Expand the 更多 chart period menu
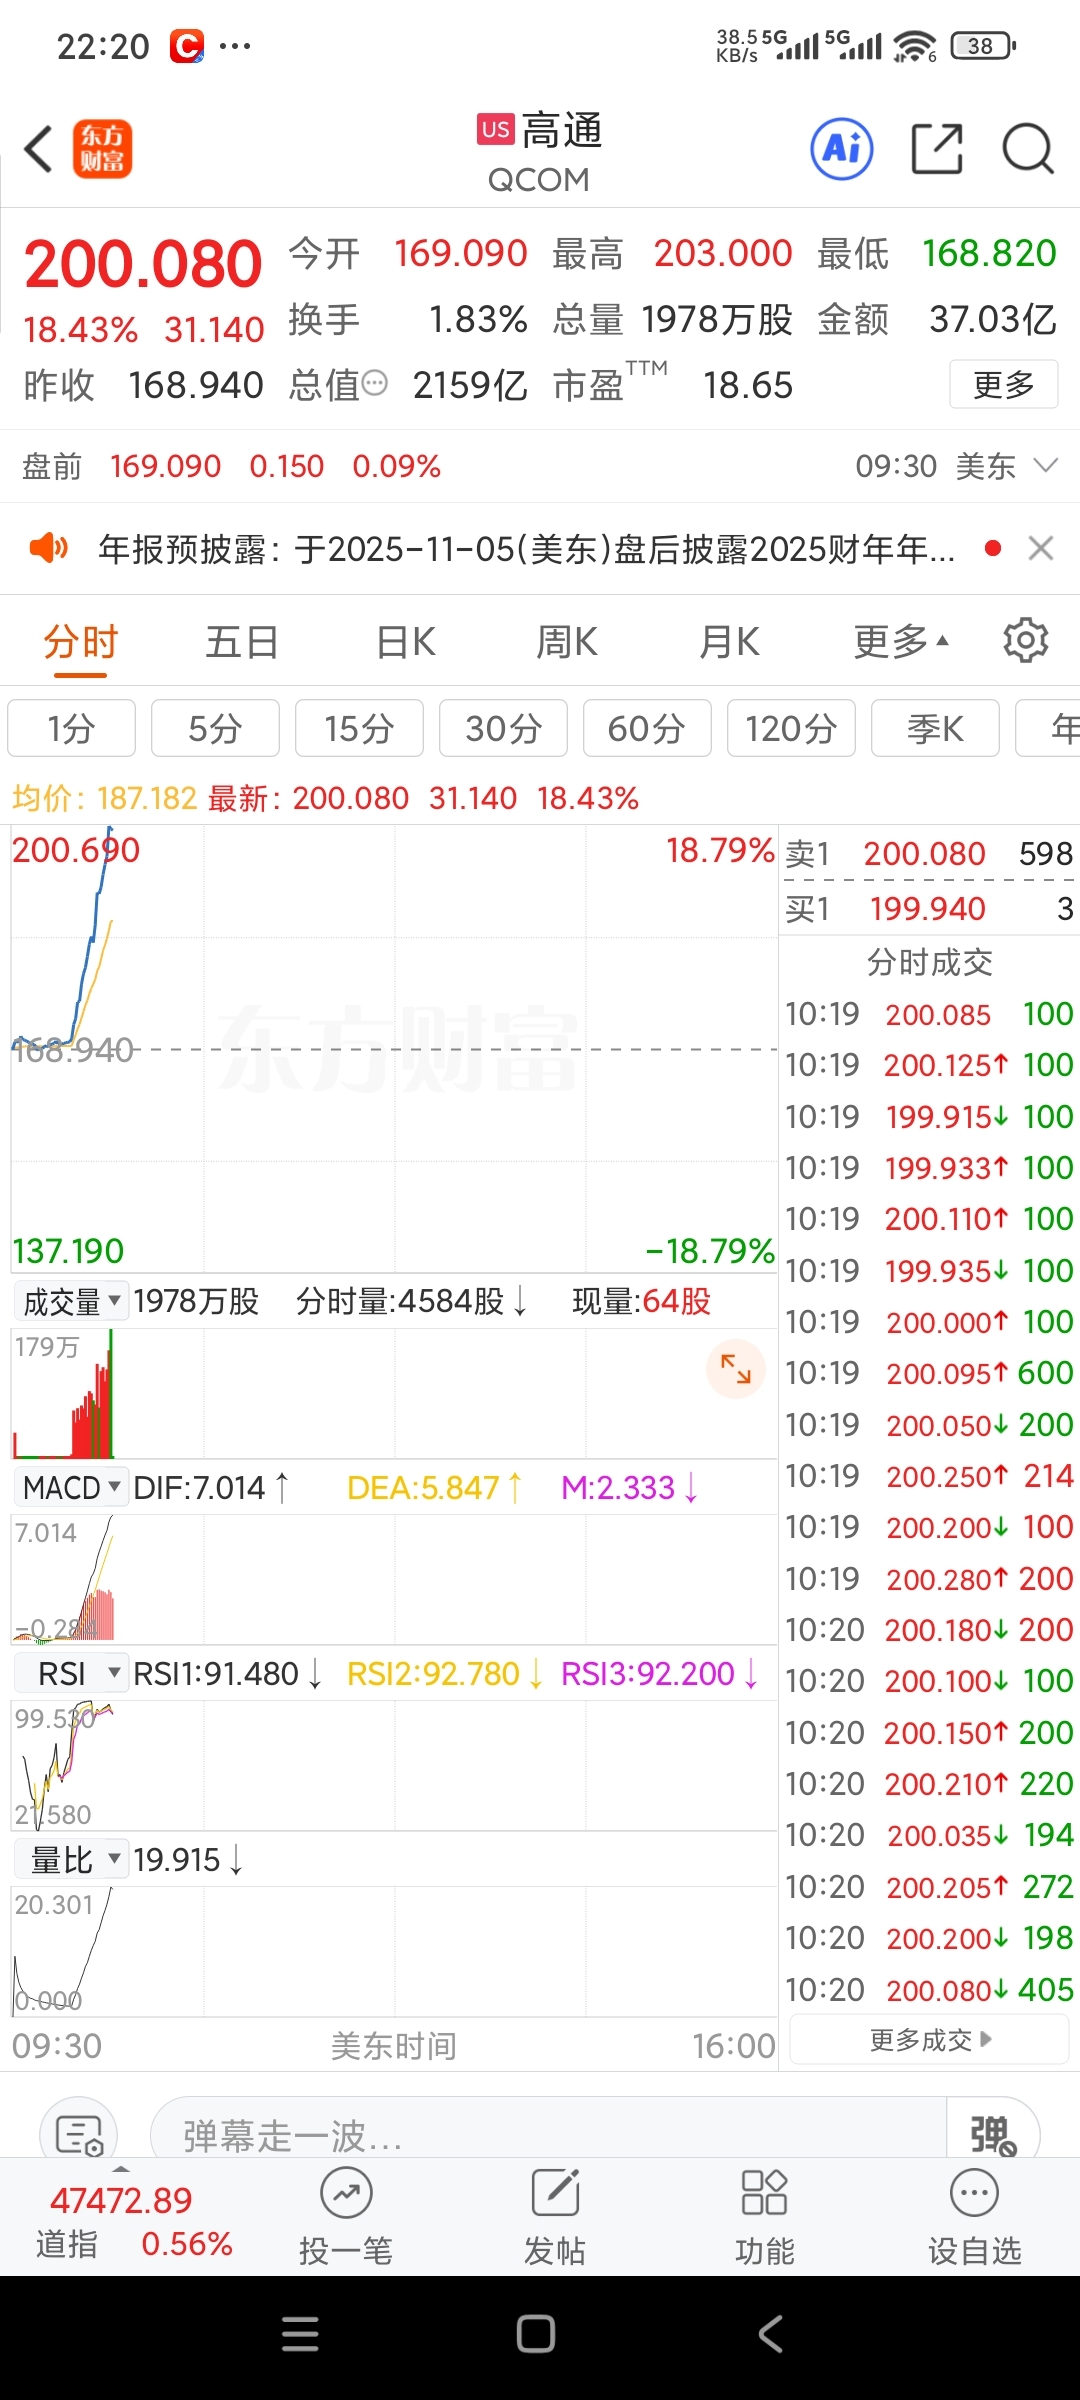The image size is (1080, 2400). pos(901,642)
